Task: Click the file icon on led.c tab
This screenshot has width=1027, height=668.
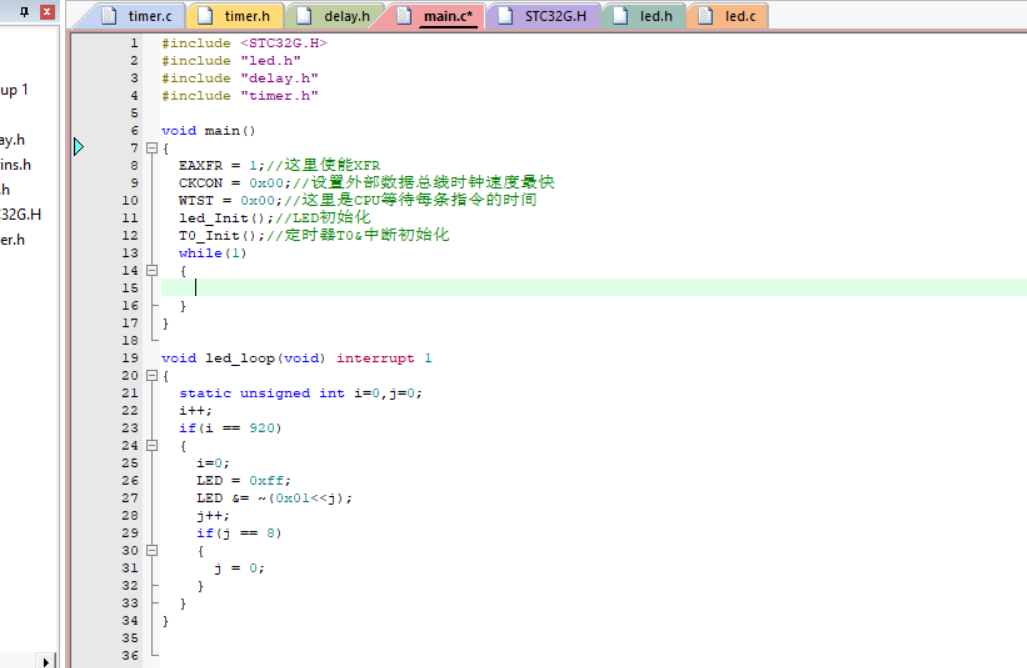Action: pyautogui.click(x=705, y=16)
